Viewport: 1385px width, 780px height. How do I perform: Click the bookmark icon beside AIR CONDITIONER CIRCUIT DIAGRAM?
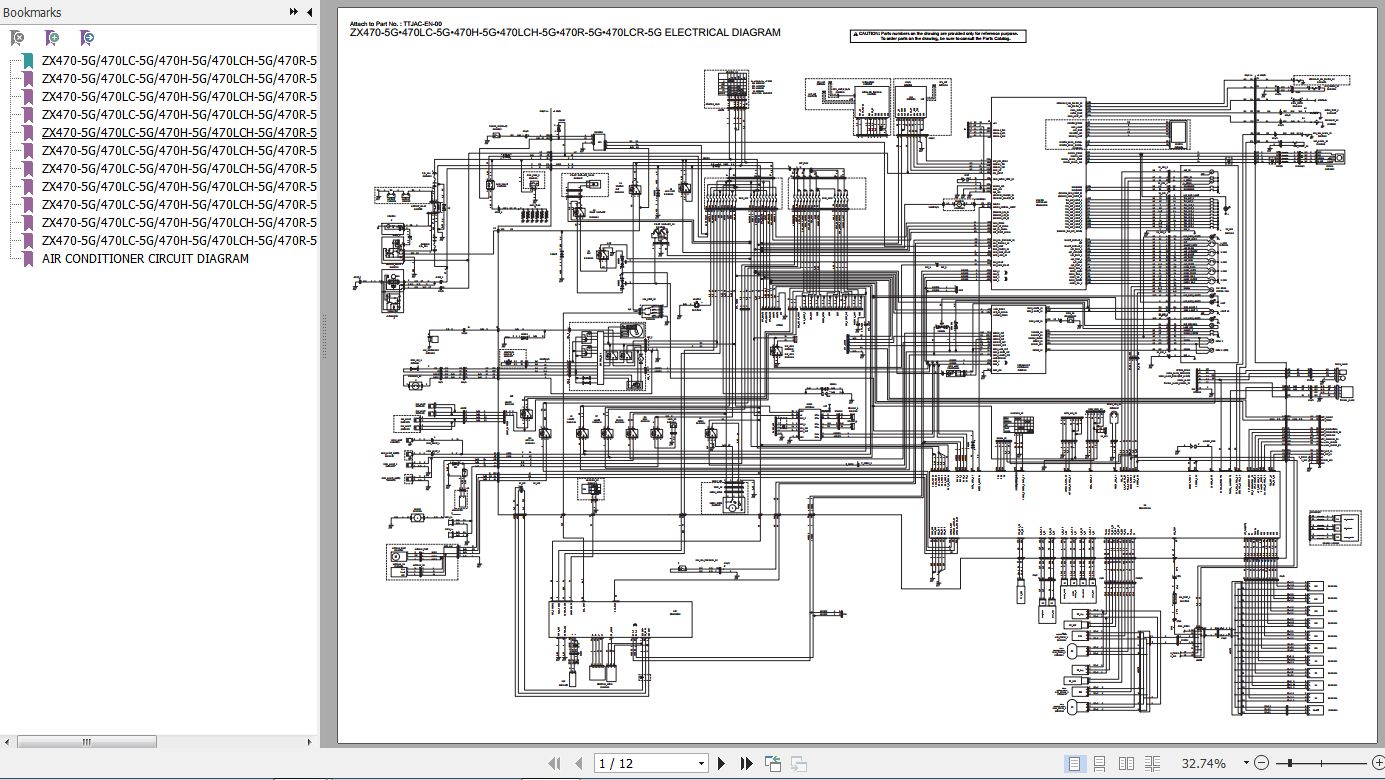(29, 258)
